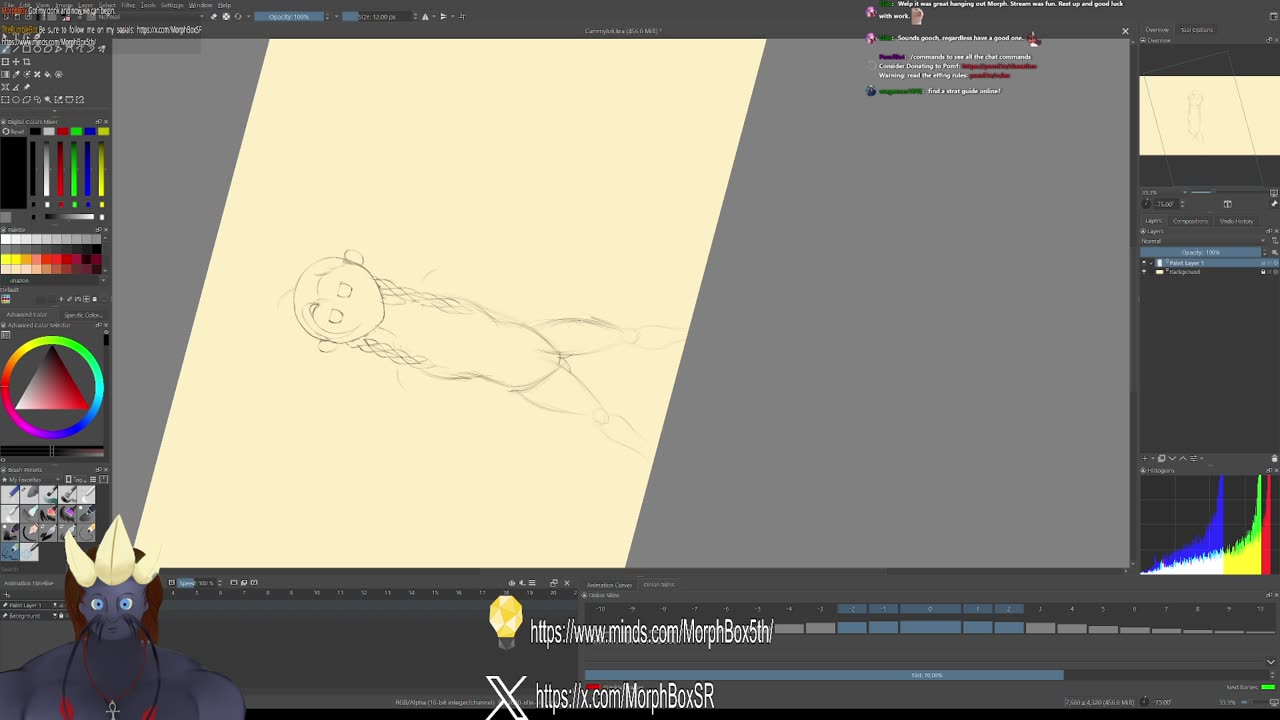This screenshot has width=1280, height=720.
Task: Toggle the Overview pin icon
Action: [x=1274, y=204]
